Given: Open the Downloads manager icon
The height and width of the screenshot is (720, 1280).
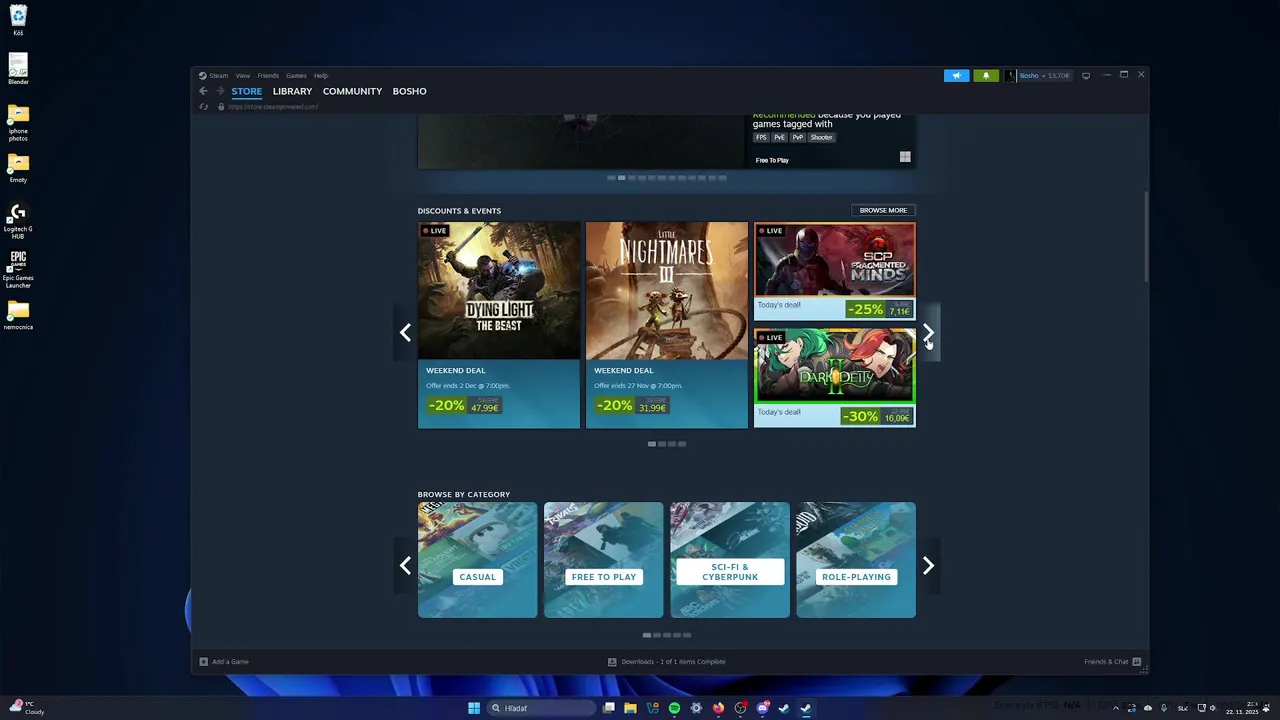Looking at the screenshot, I should point(612,661).
